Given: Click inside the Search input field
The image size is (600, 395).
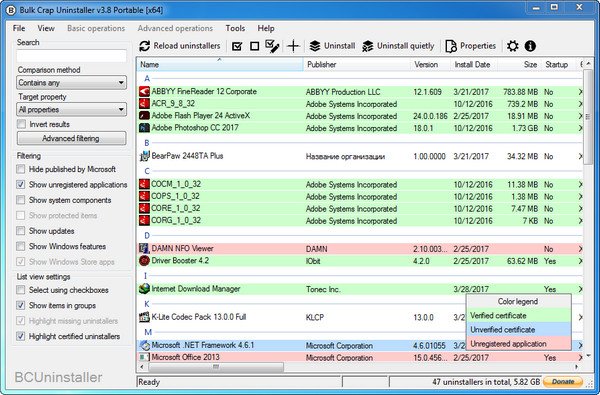Looking at the screenshot, I should 72,56.
